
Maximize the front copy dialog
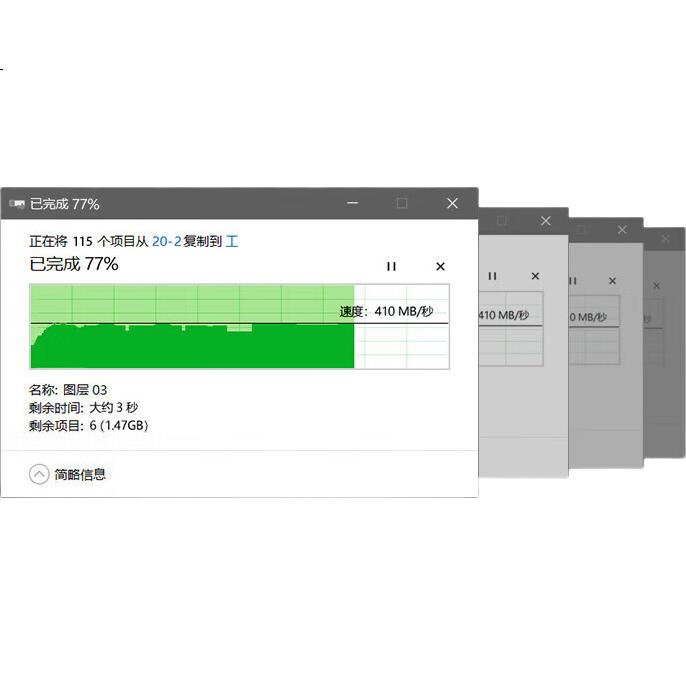[402, 203]
